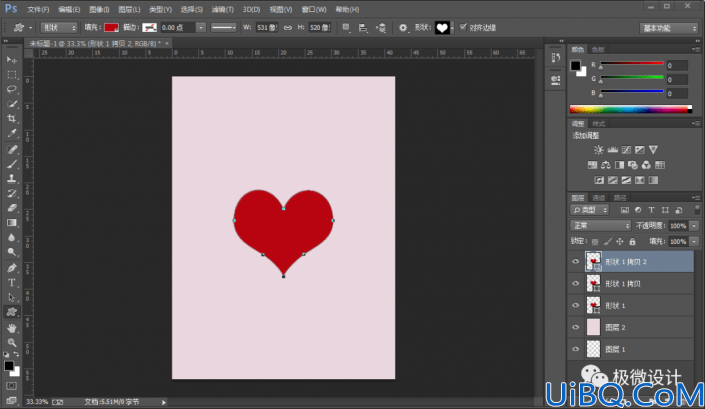
Task: Select the Healing Brush tool
Action: [x=12, y=149]
